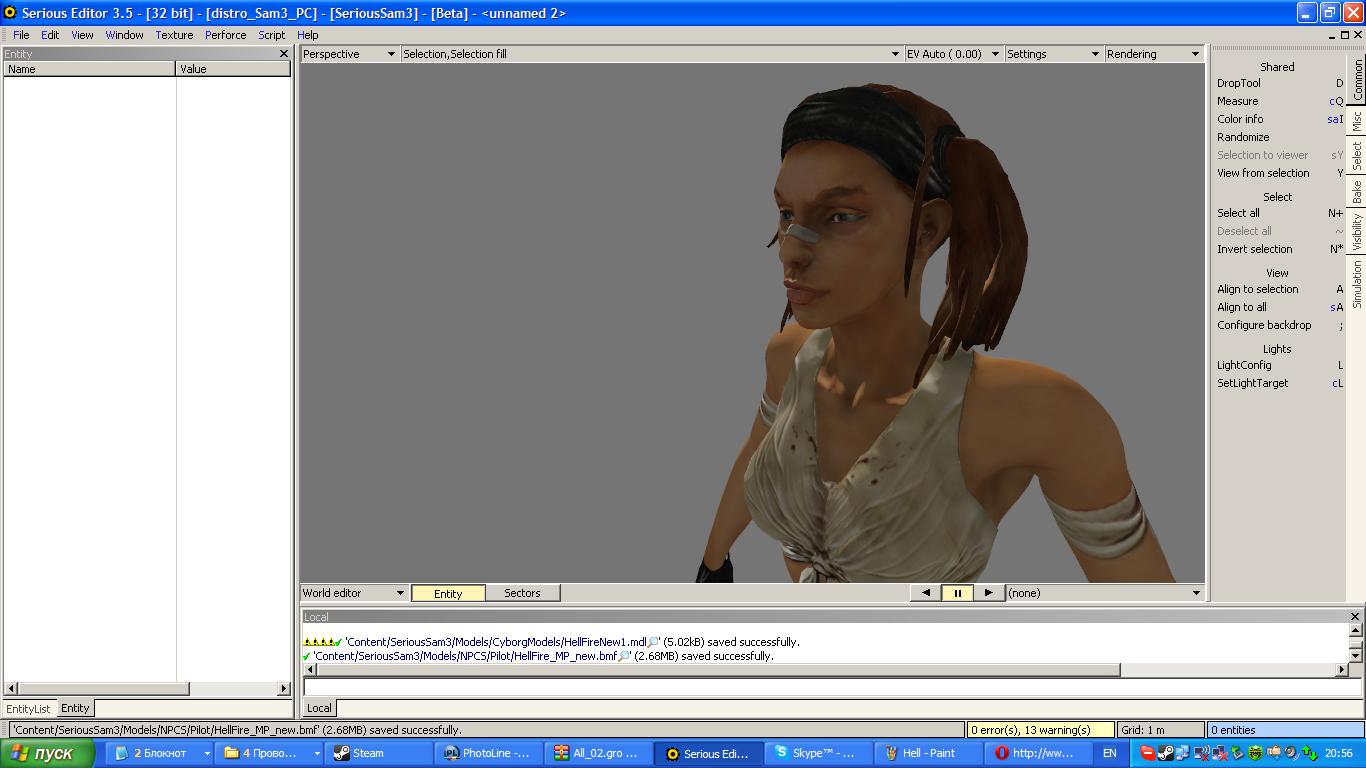Open the EV Auto exposure dropdown
Image resolution: width=1366 pixels, height=768 pixels.
(953, 54)
